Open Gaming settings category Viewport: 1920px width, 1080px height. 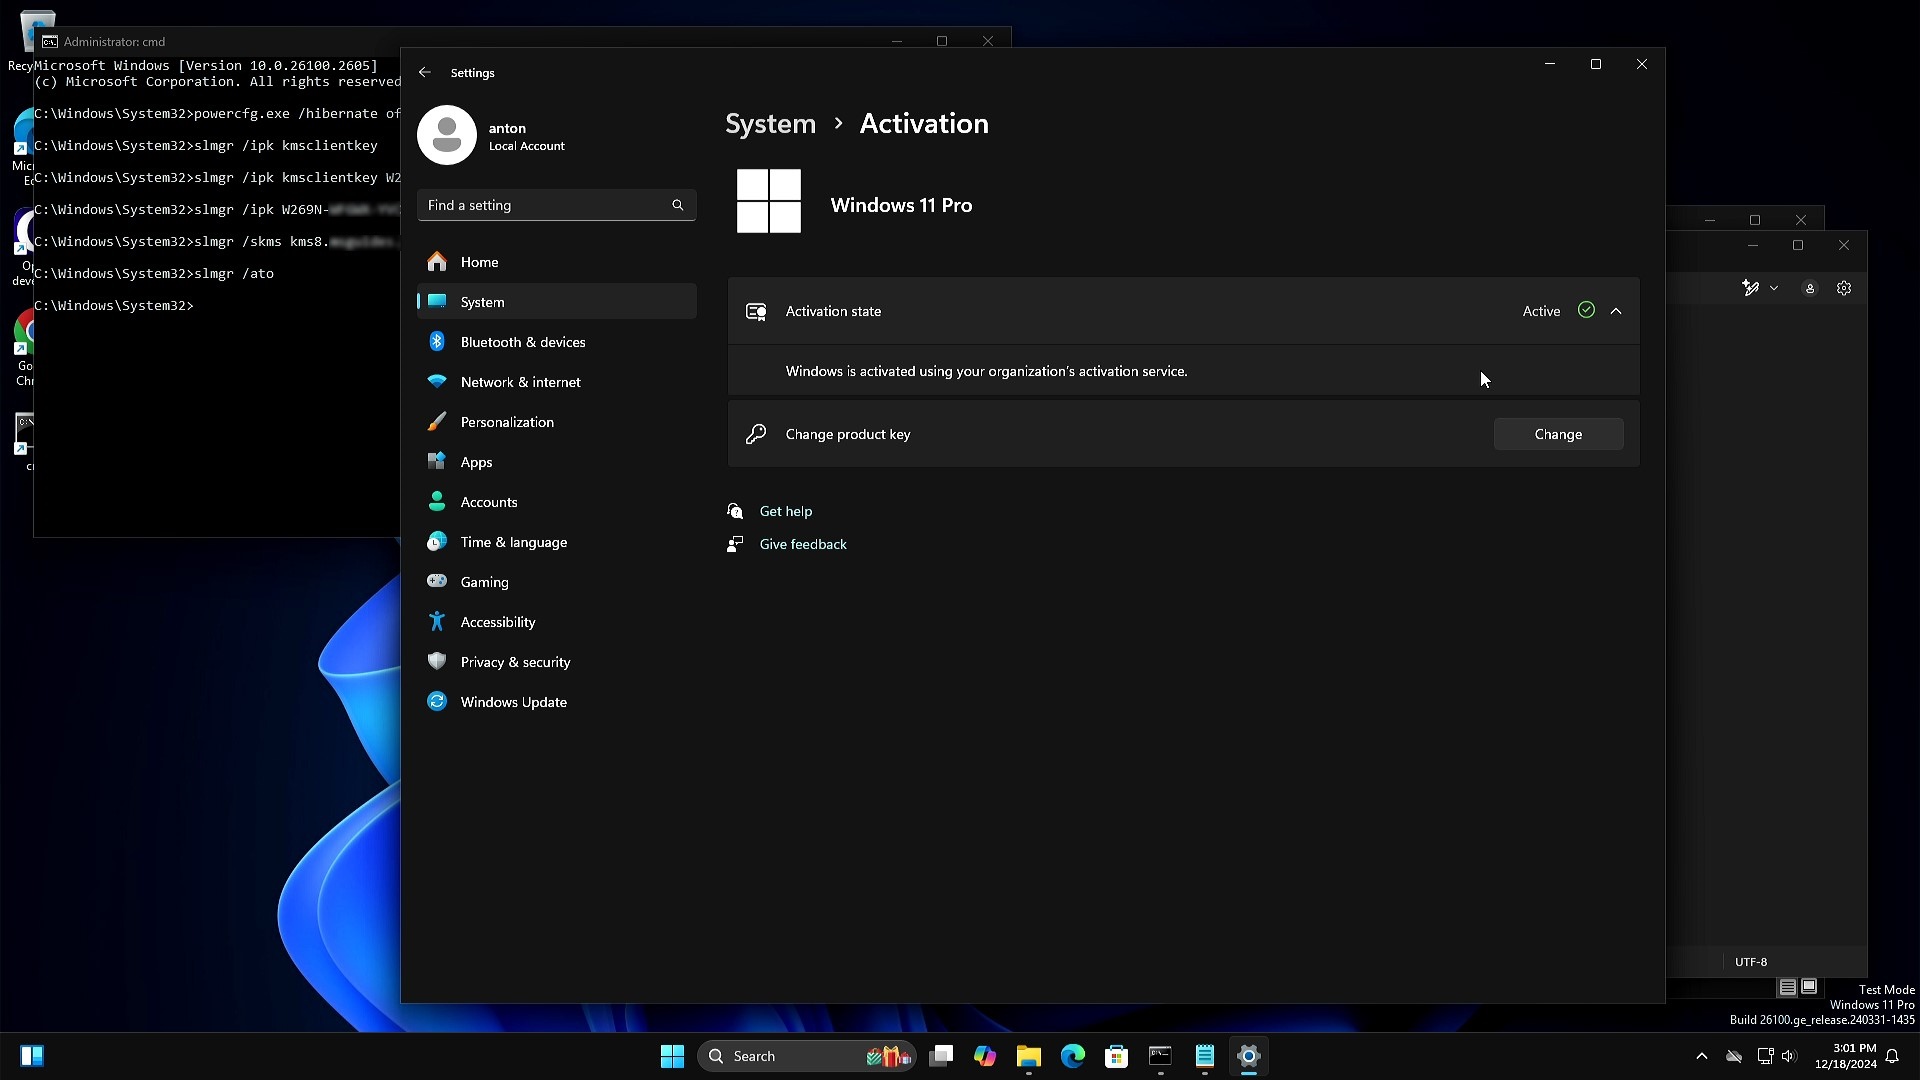click(x=484, y=582)
